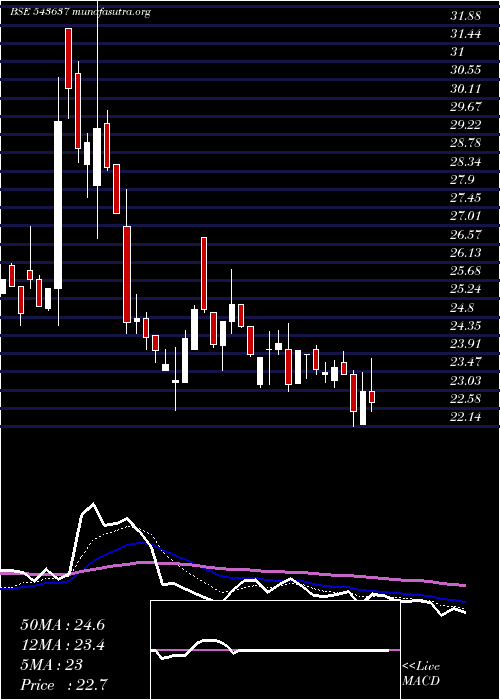Select the 26.13 price axis label
The width and height of the screenshot is (500, 700).
click(x=466, y=253)
